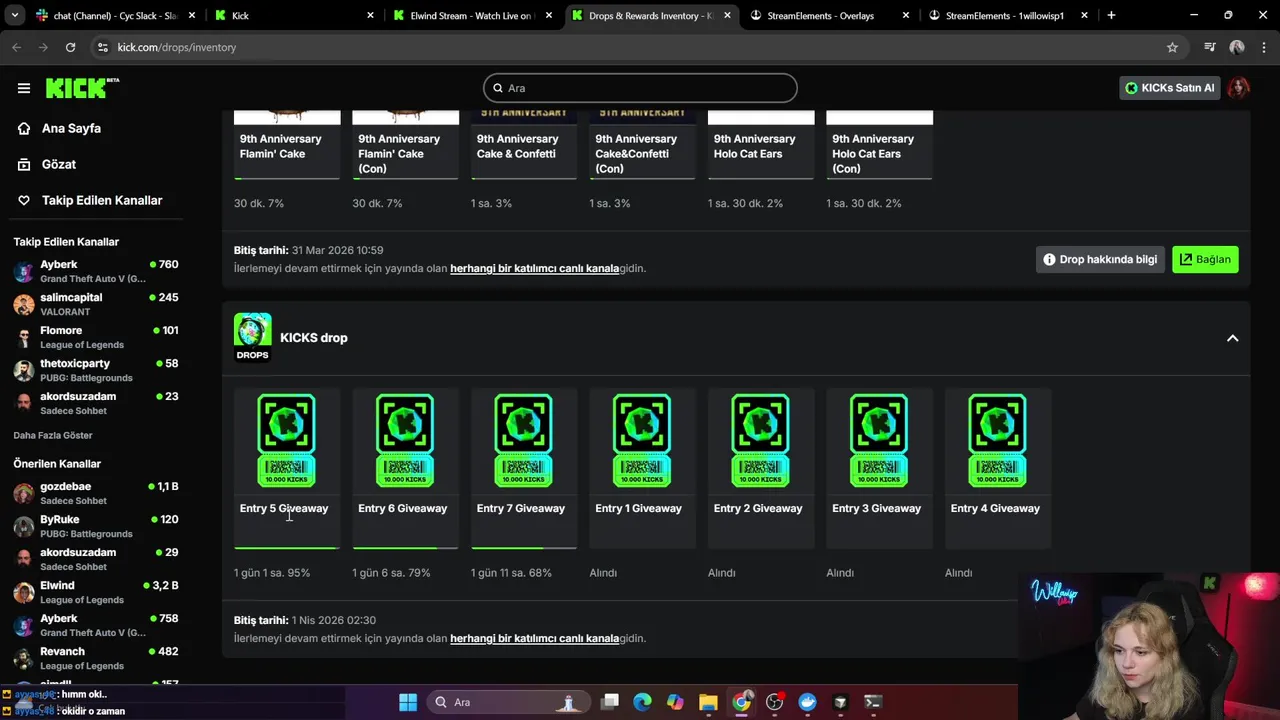Click herhangi bir katılımcı canlı kanala link under Anniversary drops
The height and width of the screenshot is (720, 1280).
[x=534, y=268]
